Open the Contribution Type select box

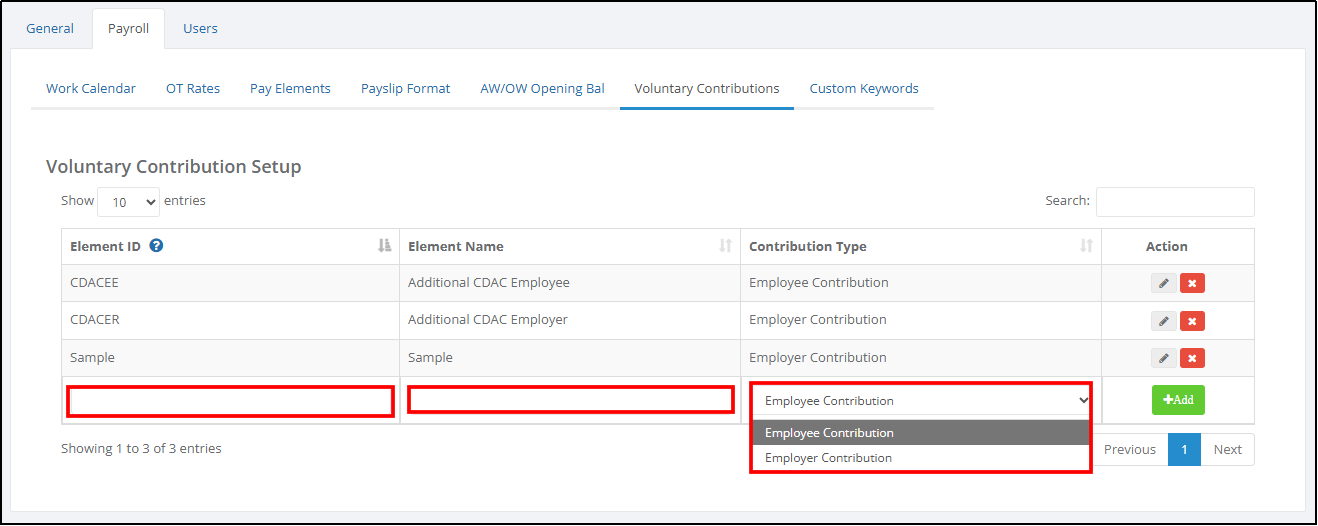point(921,400)
